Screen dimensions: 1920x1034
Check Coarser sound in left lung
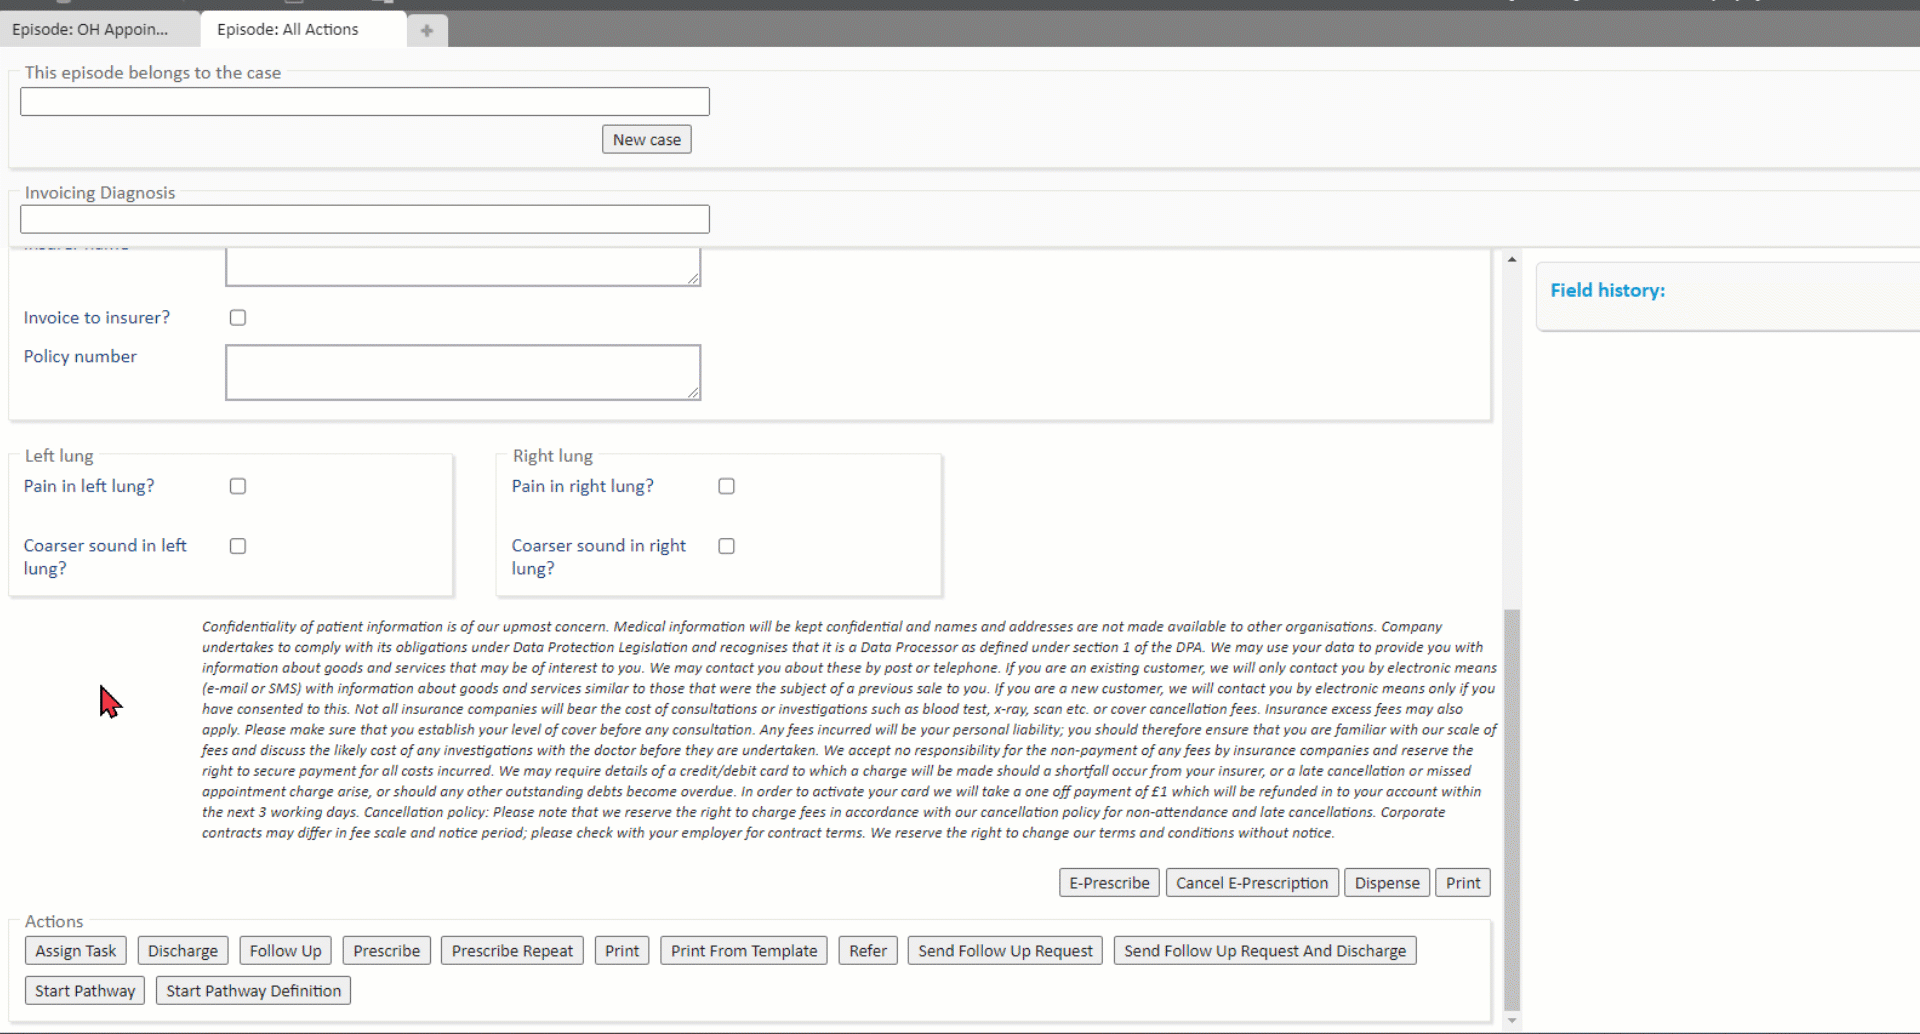(x=237, y=546)
